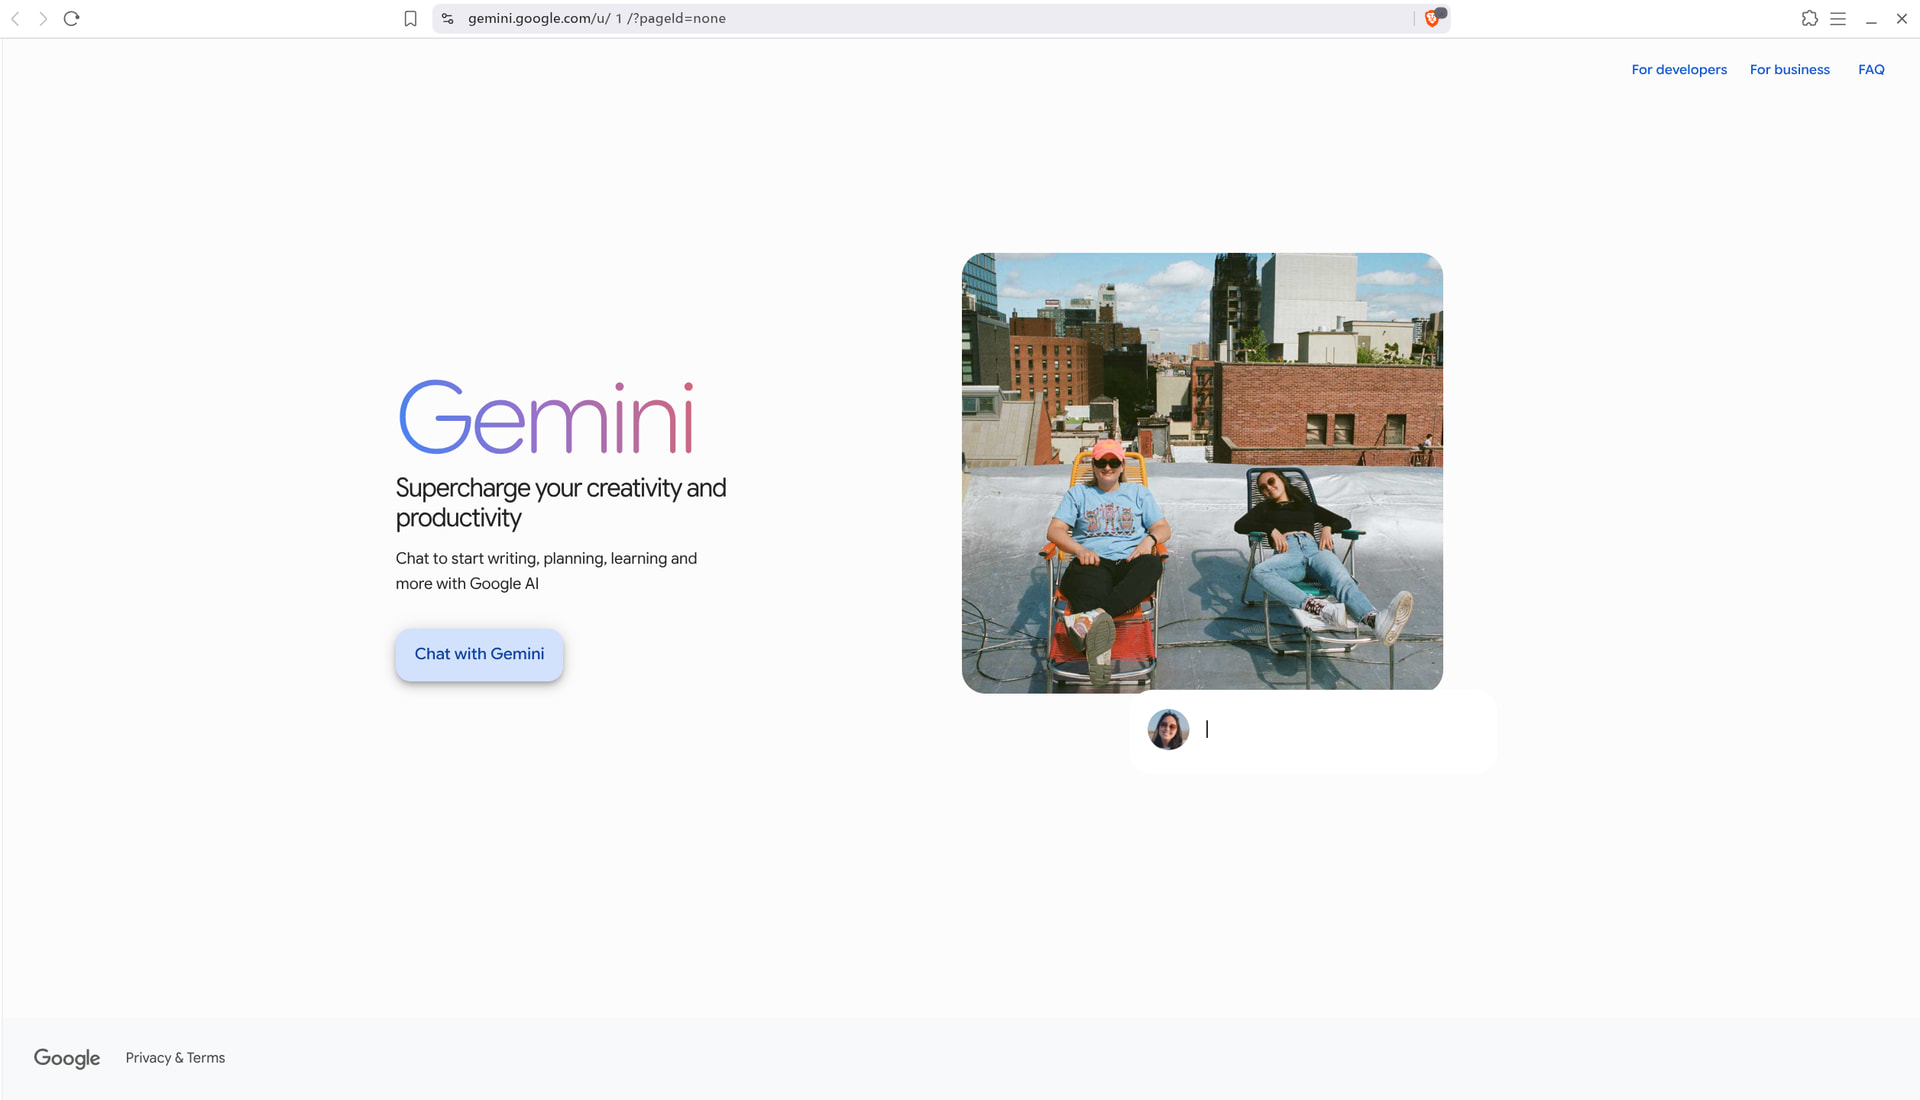
Task: Go forward using the browser forward arrow
Action: tap(43, 19)
